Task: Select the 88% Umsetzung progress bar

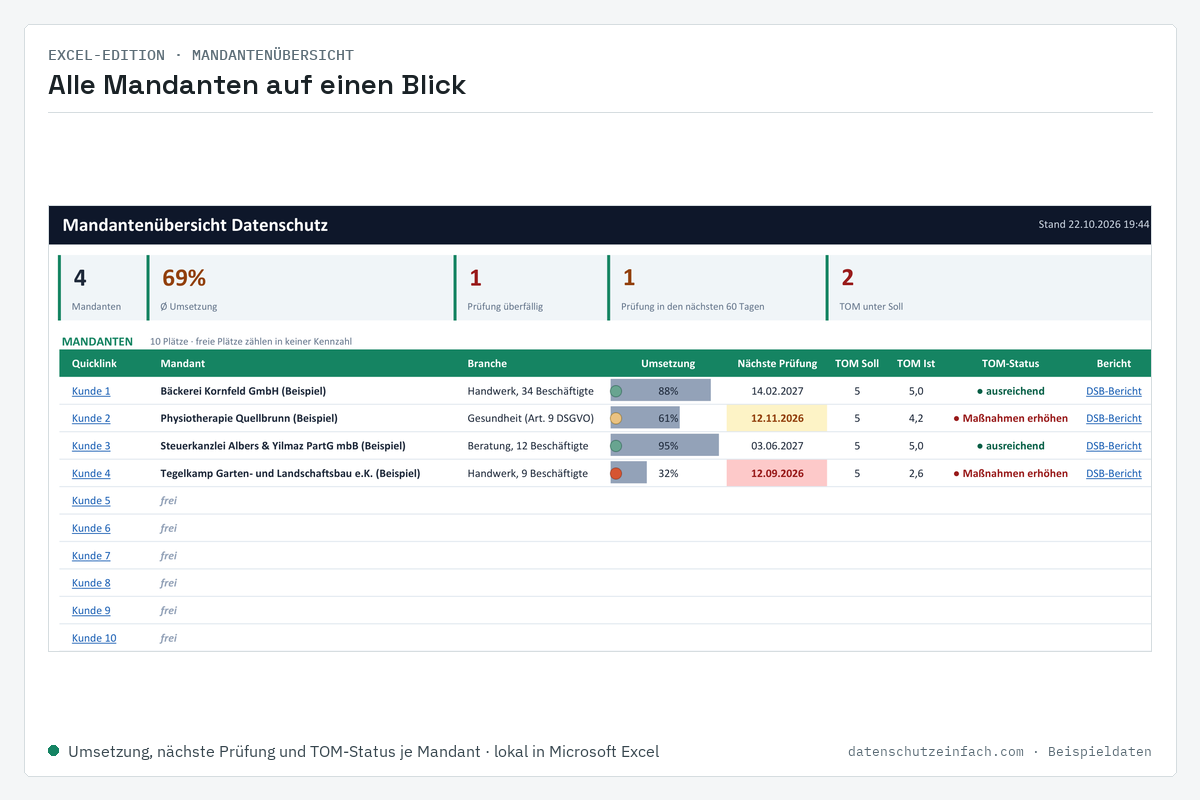Action: click(661, 391)
